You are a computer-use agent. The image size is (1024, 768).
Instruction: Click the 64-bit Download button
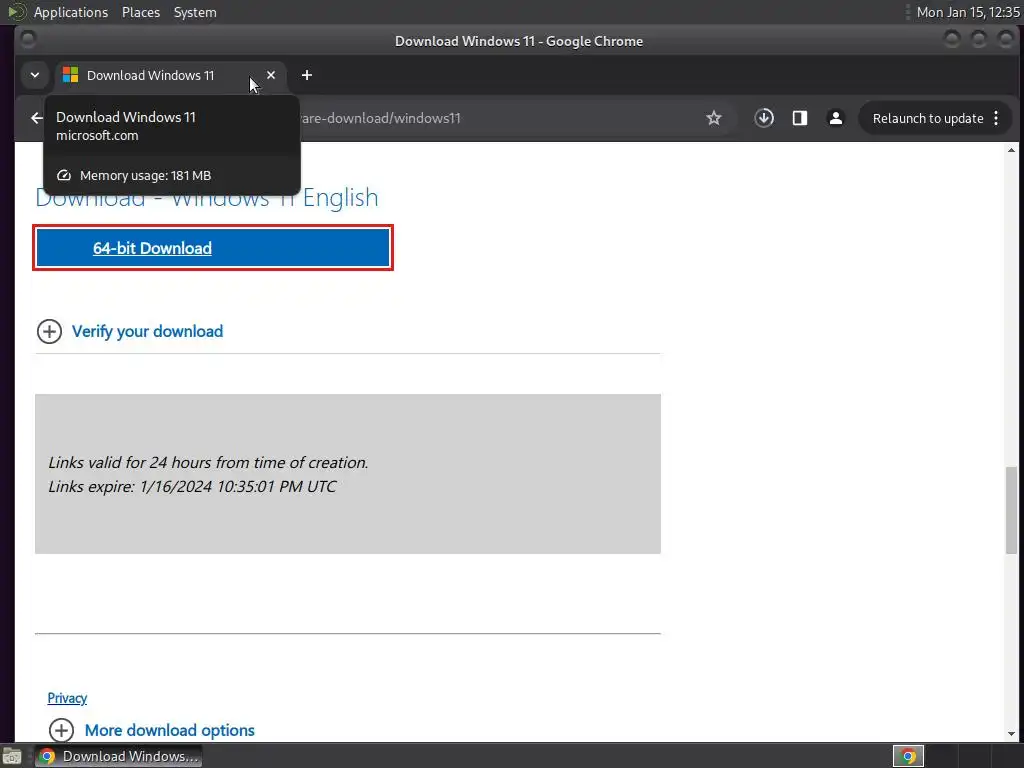coord(213,248)
